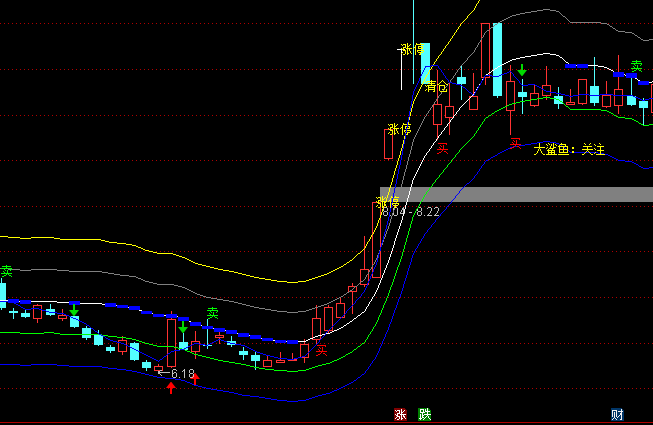Click the red up arrow below 6.18
Screen dimensions: 653x425
pyautogui.click(x=171, y=387)
